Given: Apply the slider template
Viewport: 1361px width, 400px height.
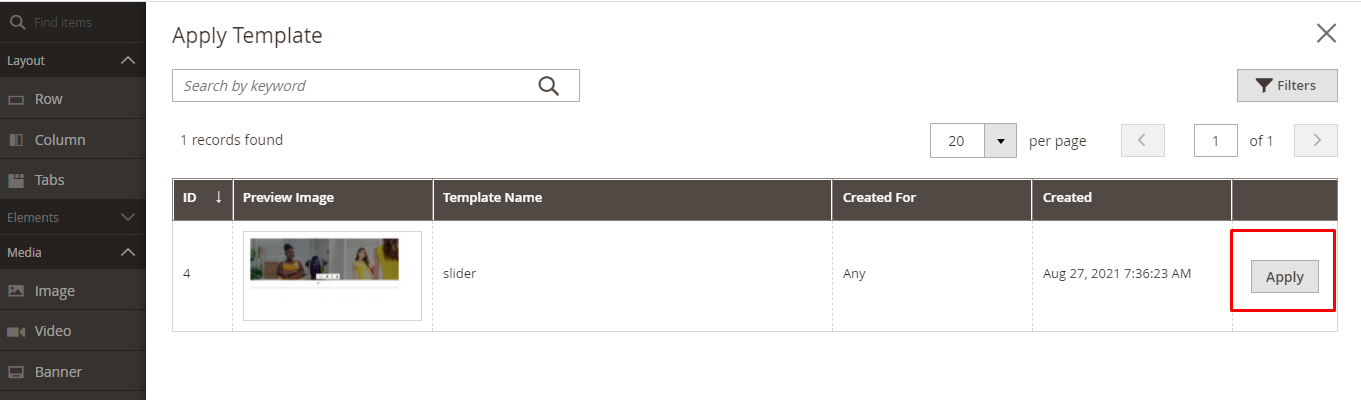Looking at the screenshot, I should tap(1284, 277).
